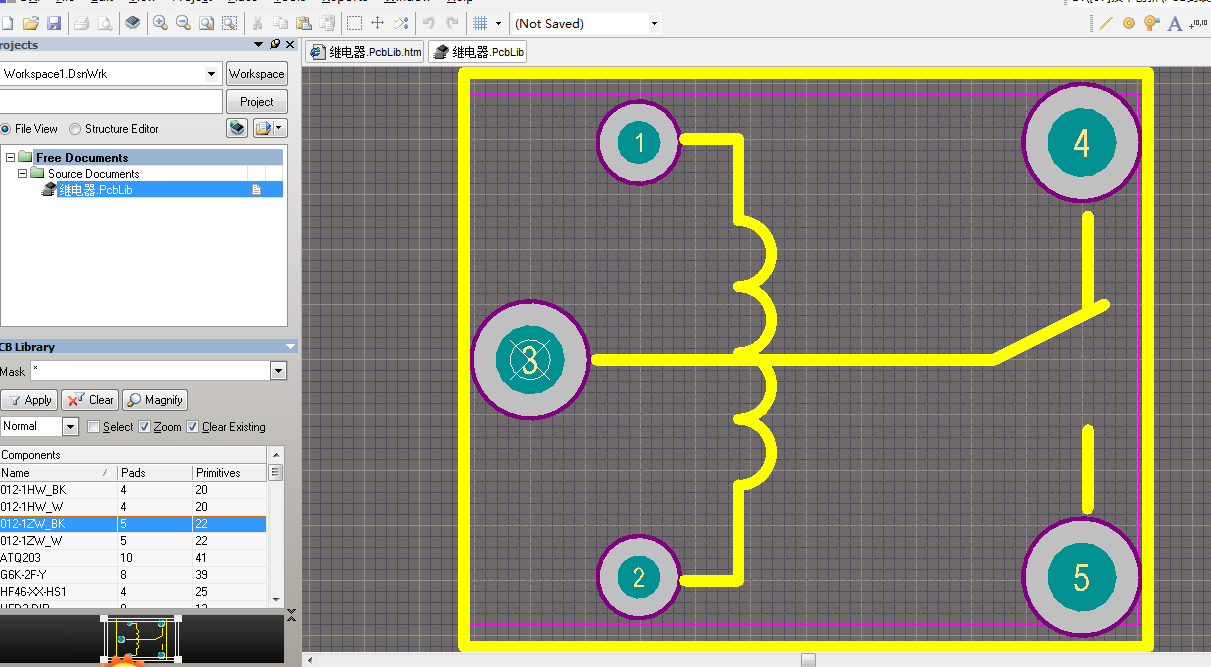Image resolution: width=1211 pixels, height=667 pixels.
Task: Select component ATQ203 in list
Action: pyautogui.click(x=133, y=558)
